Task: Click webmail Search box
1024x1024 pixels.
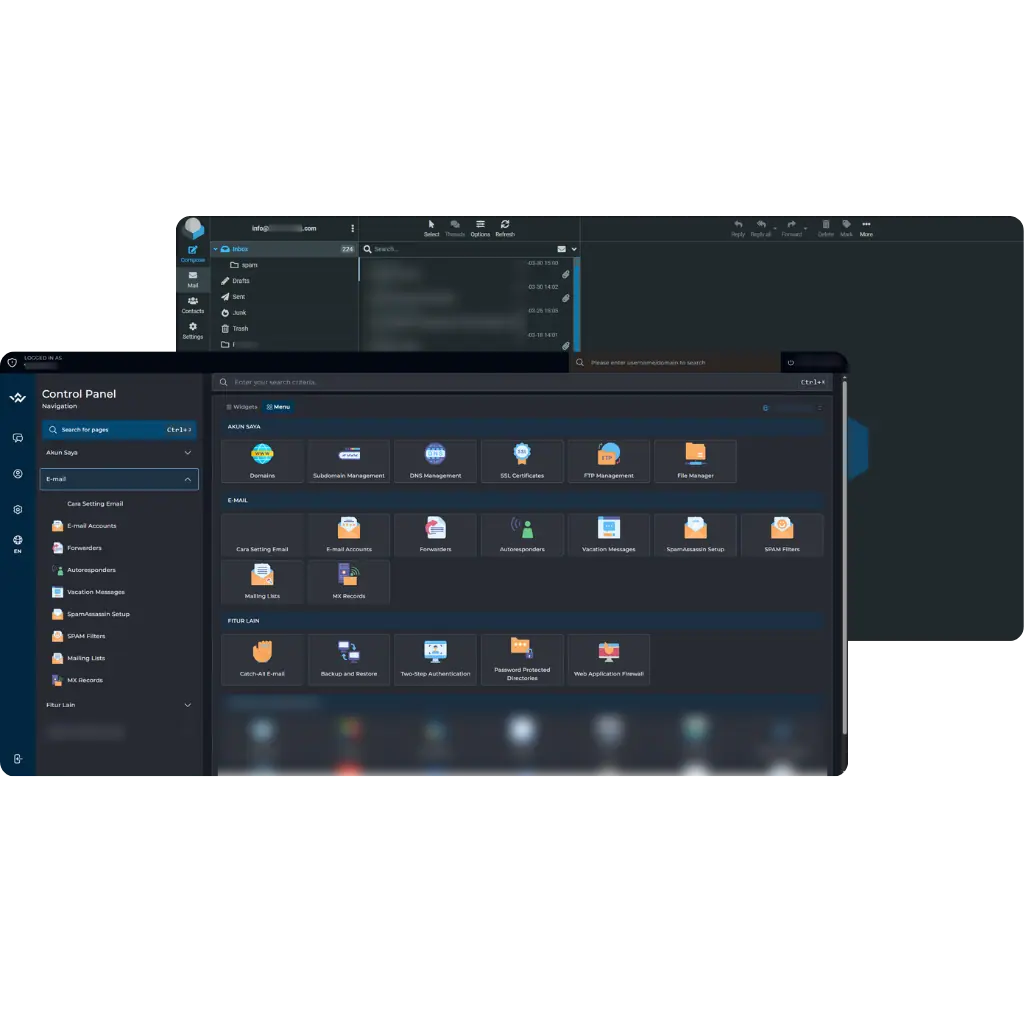Action: tap(456, 249)
